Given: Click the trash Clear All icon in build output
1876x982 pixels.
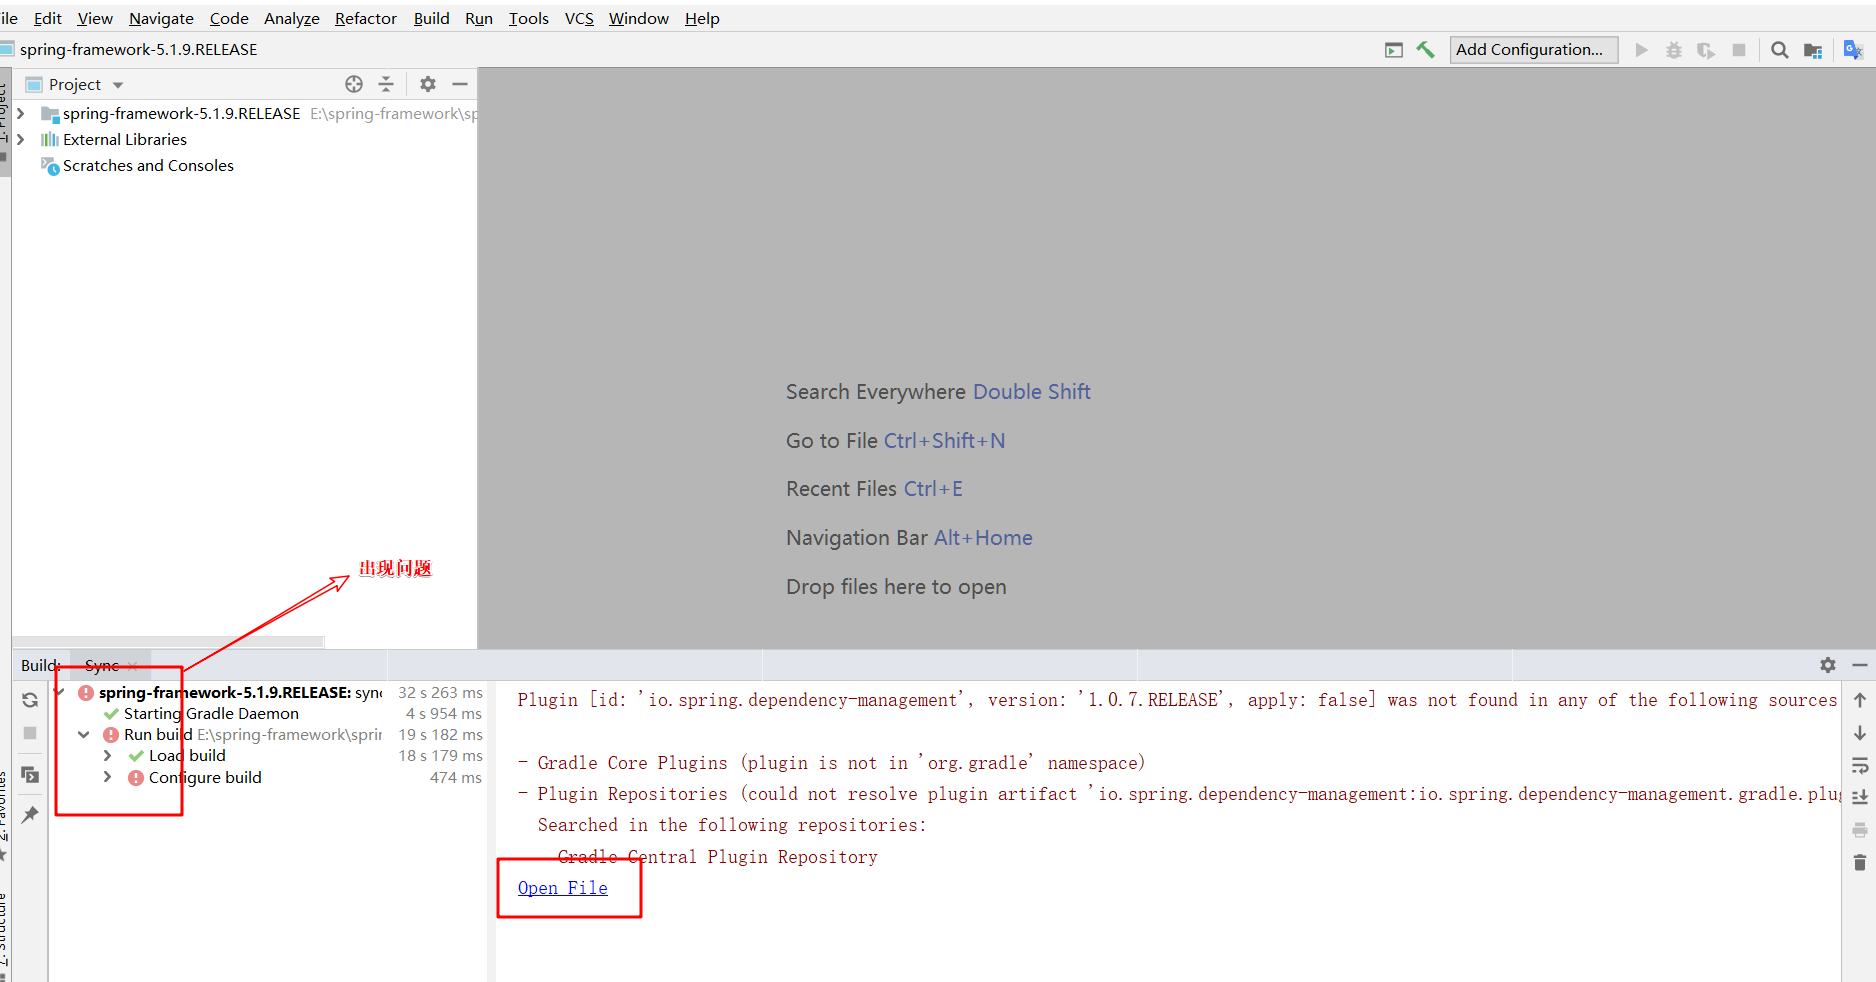Looking at the screenshot, I should pos(1860,863).
